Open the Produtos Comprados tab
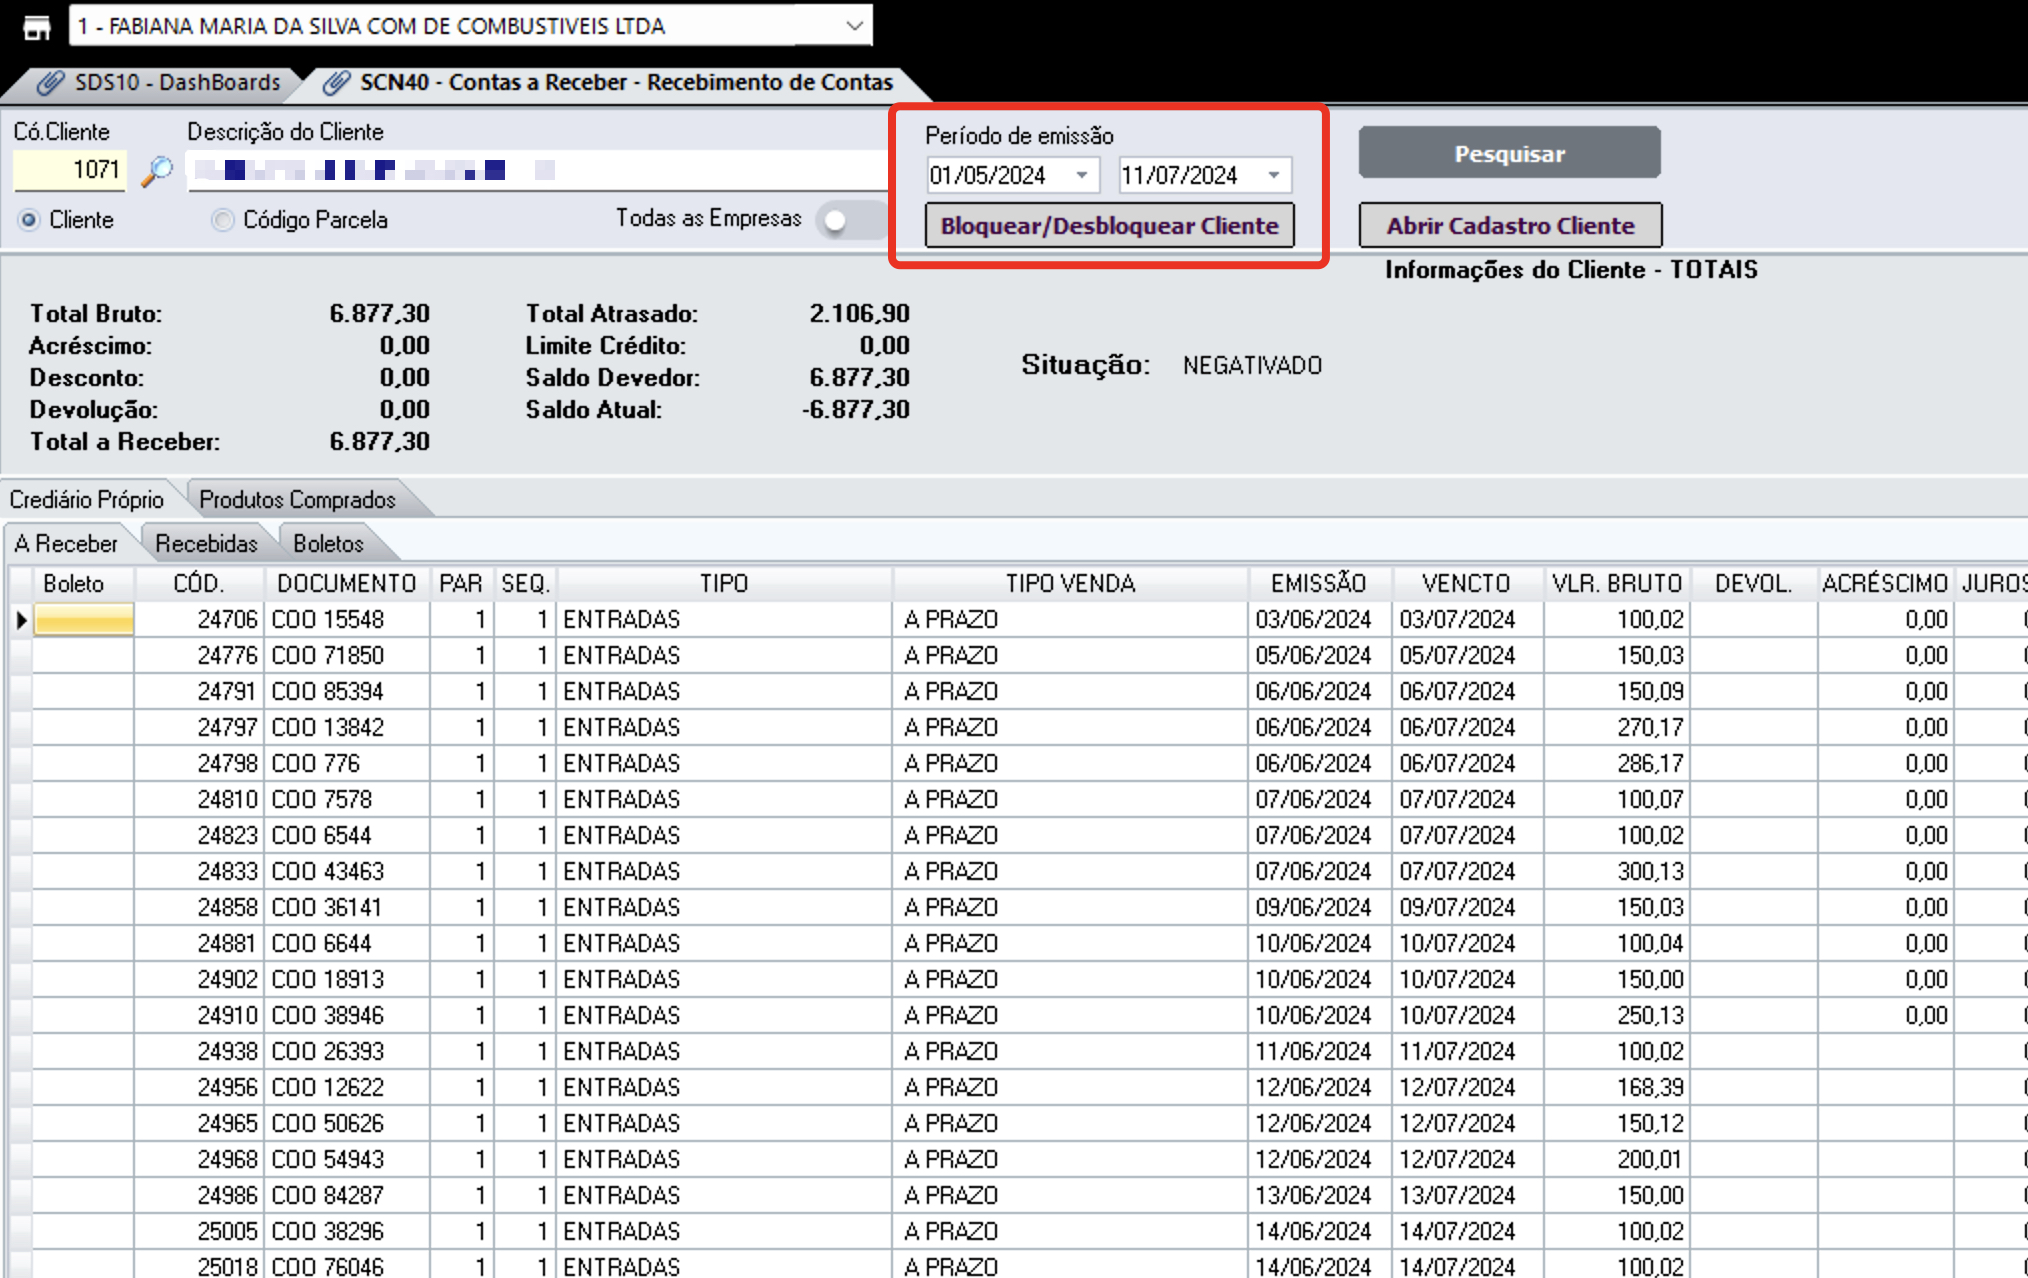Image resolution: width=2028 pixels, height=1278 pixels. tap(298, 500)
